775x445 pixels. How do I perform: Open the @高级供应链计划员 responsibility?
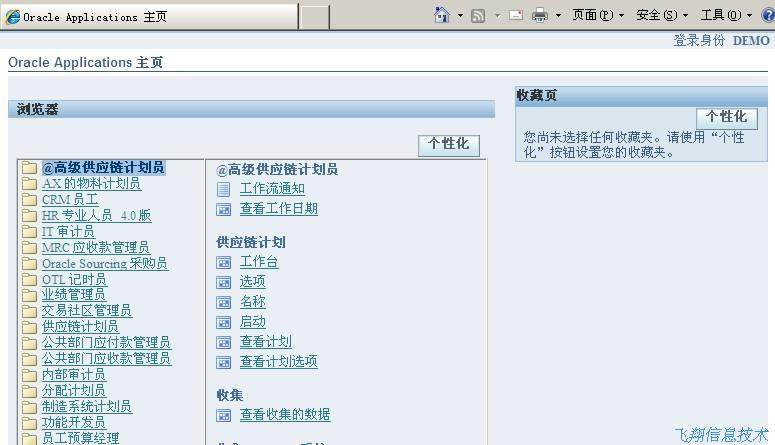coord(103,168)
